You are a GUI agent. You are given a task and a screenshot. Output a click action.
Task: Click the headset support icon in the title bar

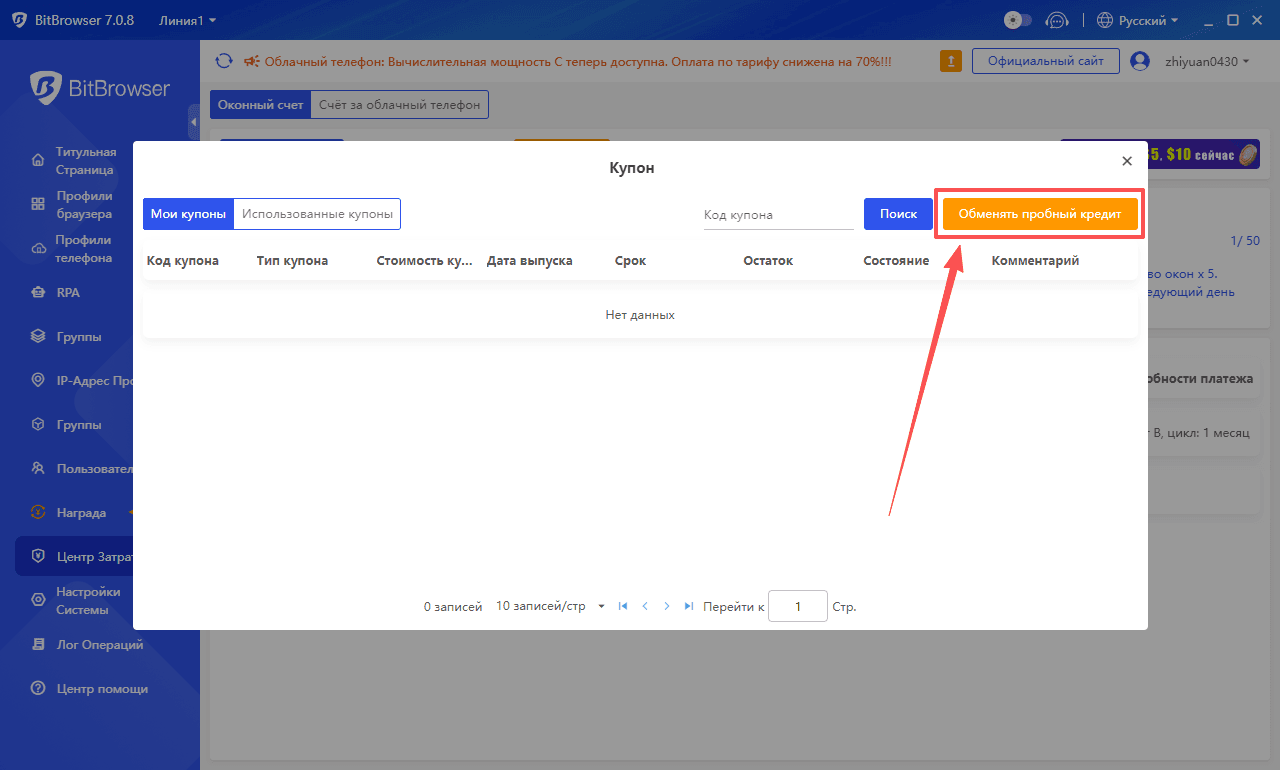[1057, 19]
